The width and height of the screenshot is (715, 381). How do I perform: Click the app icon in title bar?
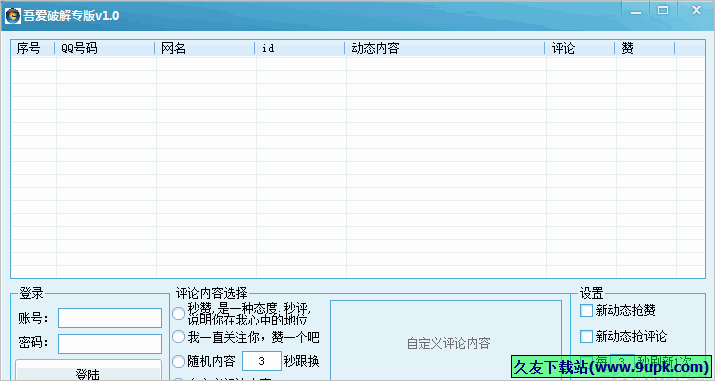[x=13, y=16]
